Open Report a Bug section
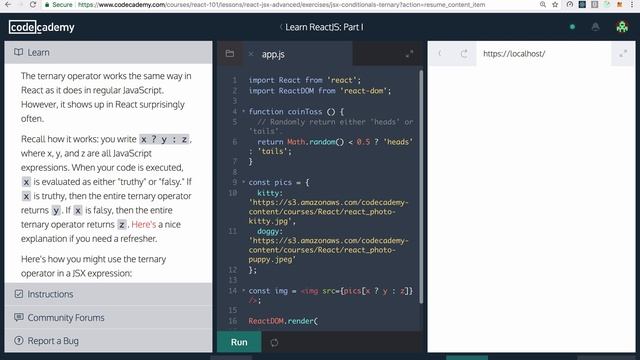Screen dimensions: 640x360 click(109, 341)
